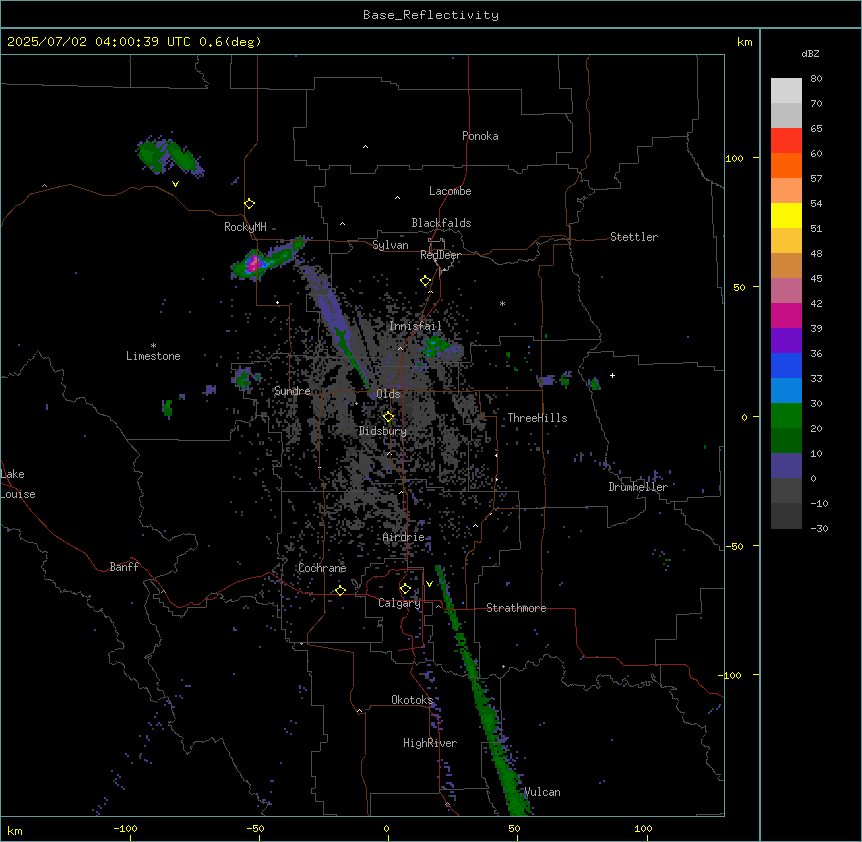Select the Blackfalds label
The width and height of the screenshot is (862, 842).
(441, 223)
